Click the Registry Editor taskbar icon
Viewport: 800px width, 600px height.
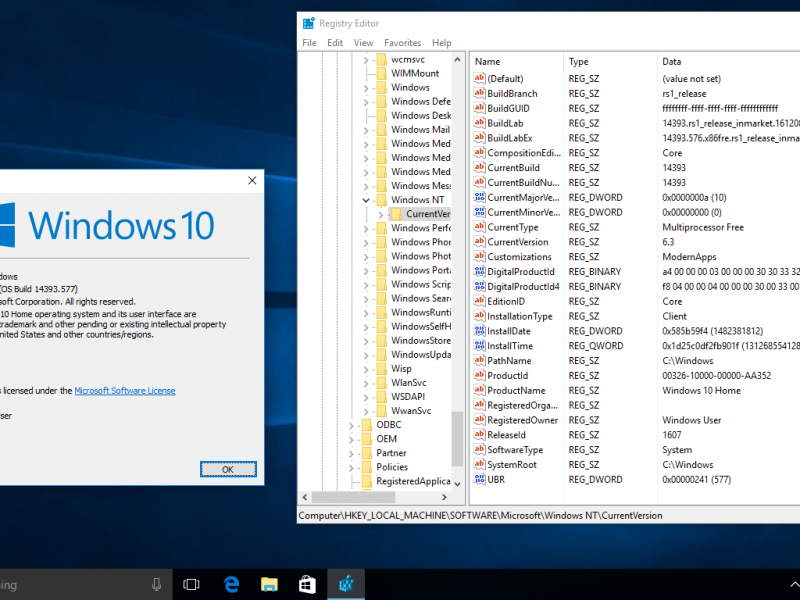click(x=346, y=584)
